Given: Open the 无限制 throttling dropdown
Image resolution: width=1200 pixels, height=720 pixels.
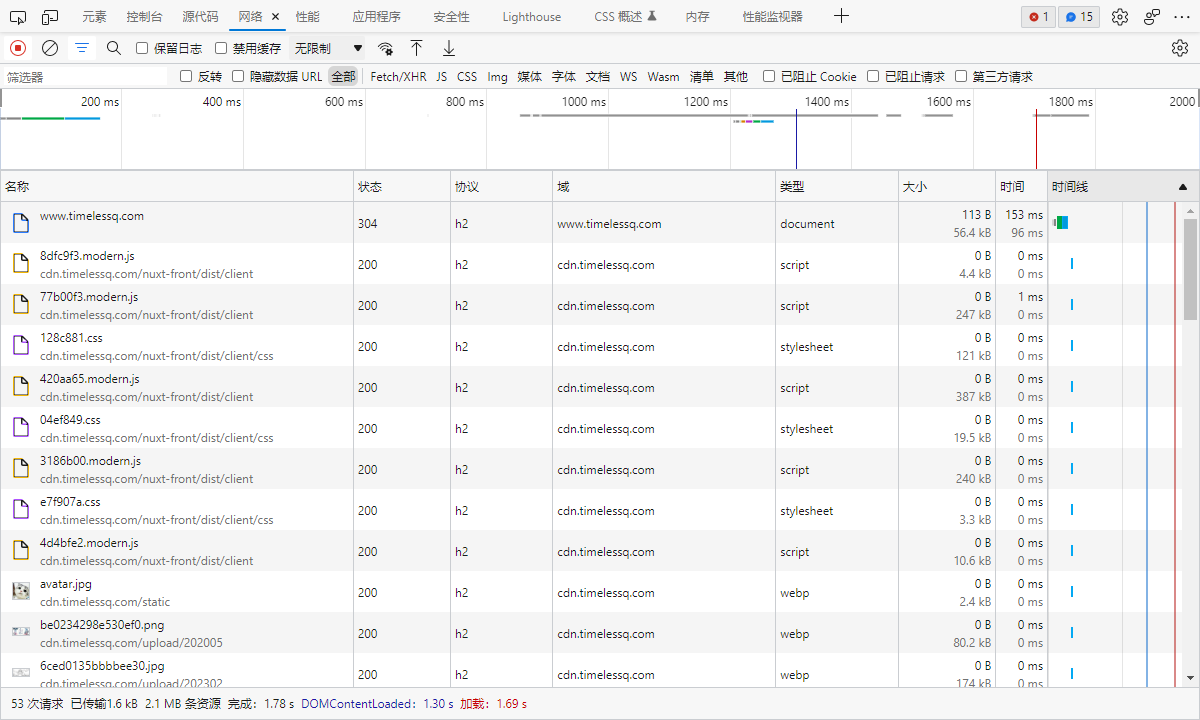Looking at the screenshot, I should point(328,48).
